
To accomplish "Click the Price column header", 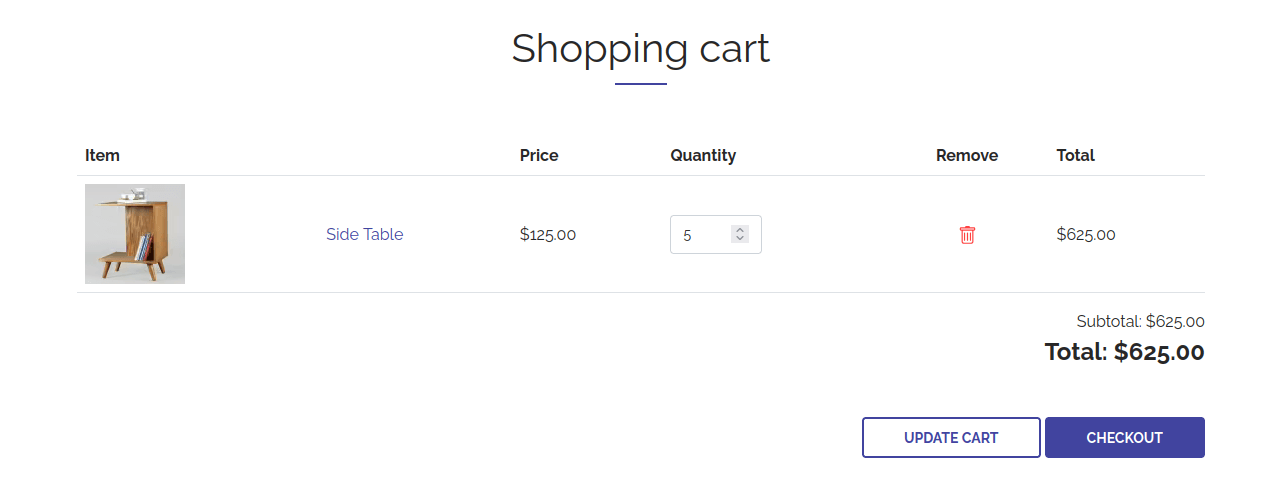I will tap(539, 155).
